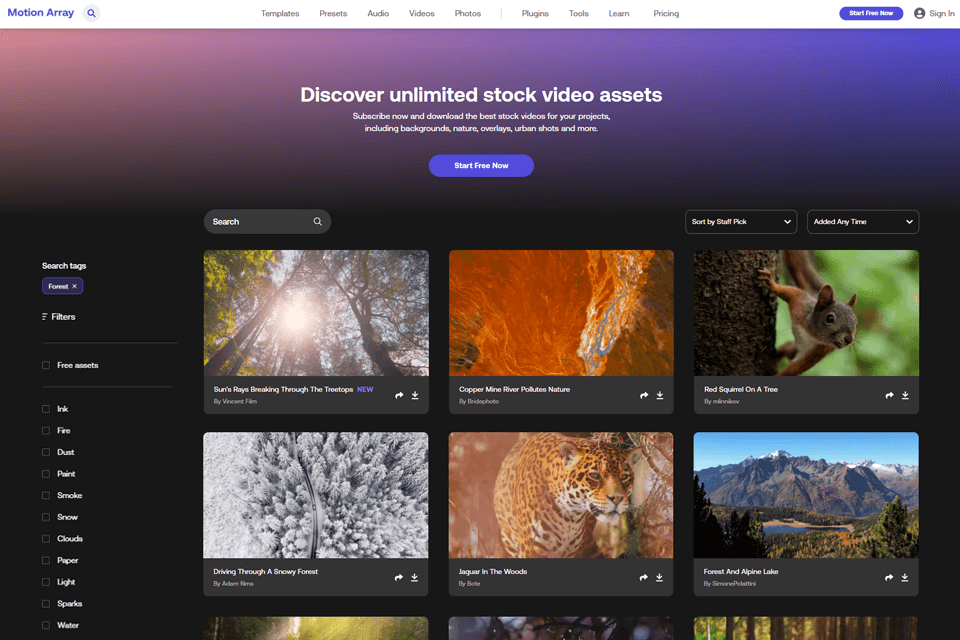This screenshot has height=640, width=960.
Task: Open the header search magnifier icon
Action: 91,13
